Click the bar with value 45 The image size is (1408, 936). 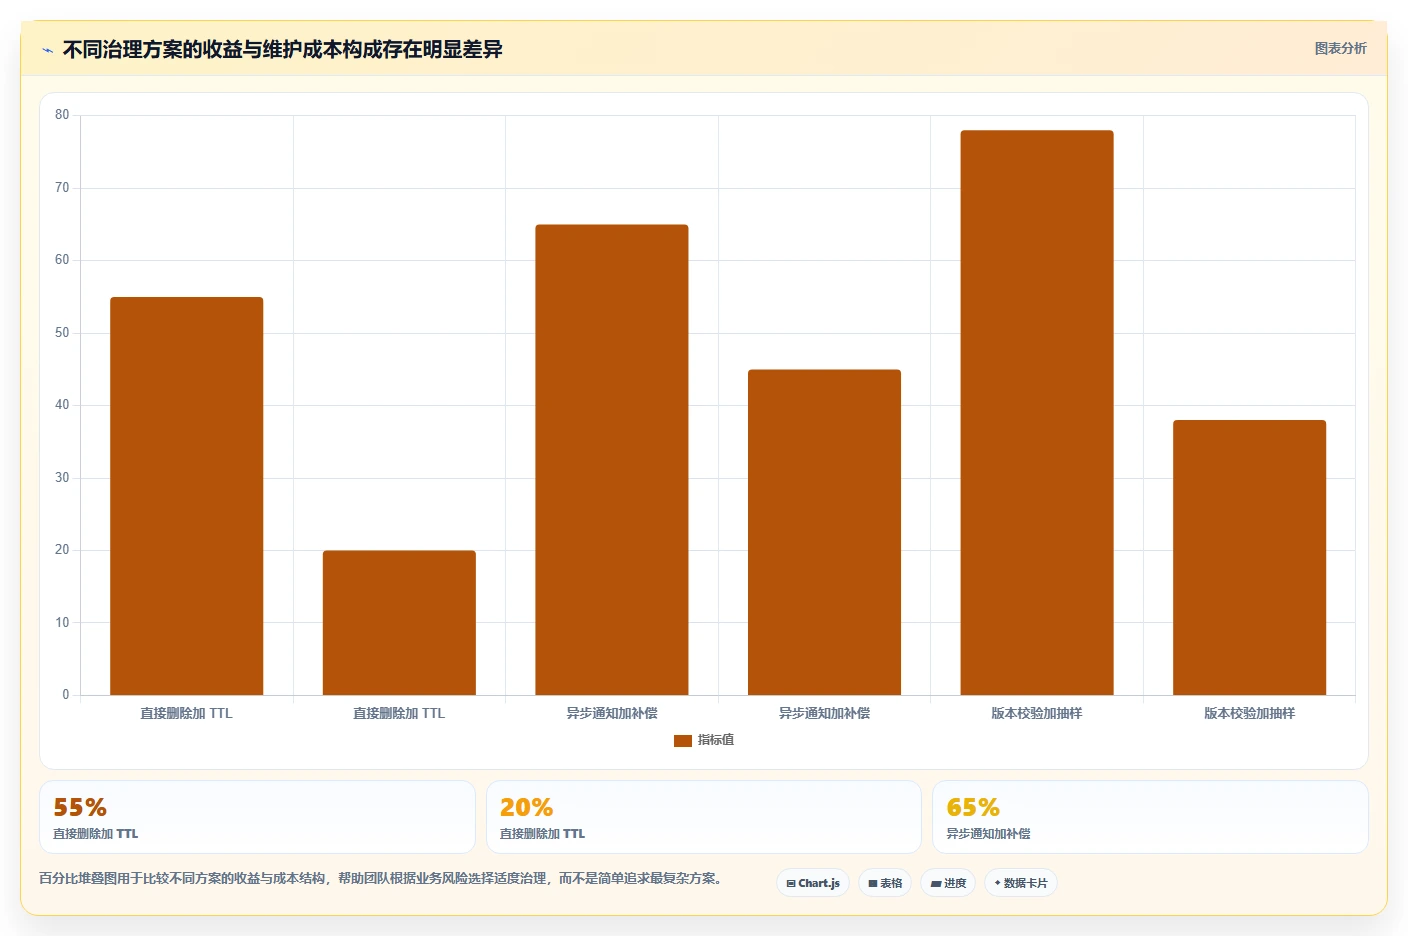coord(824,532)
